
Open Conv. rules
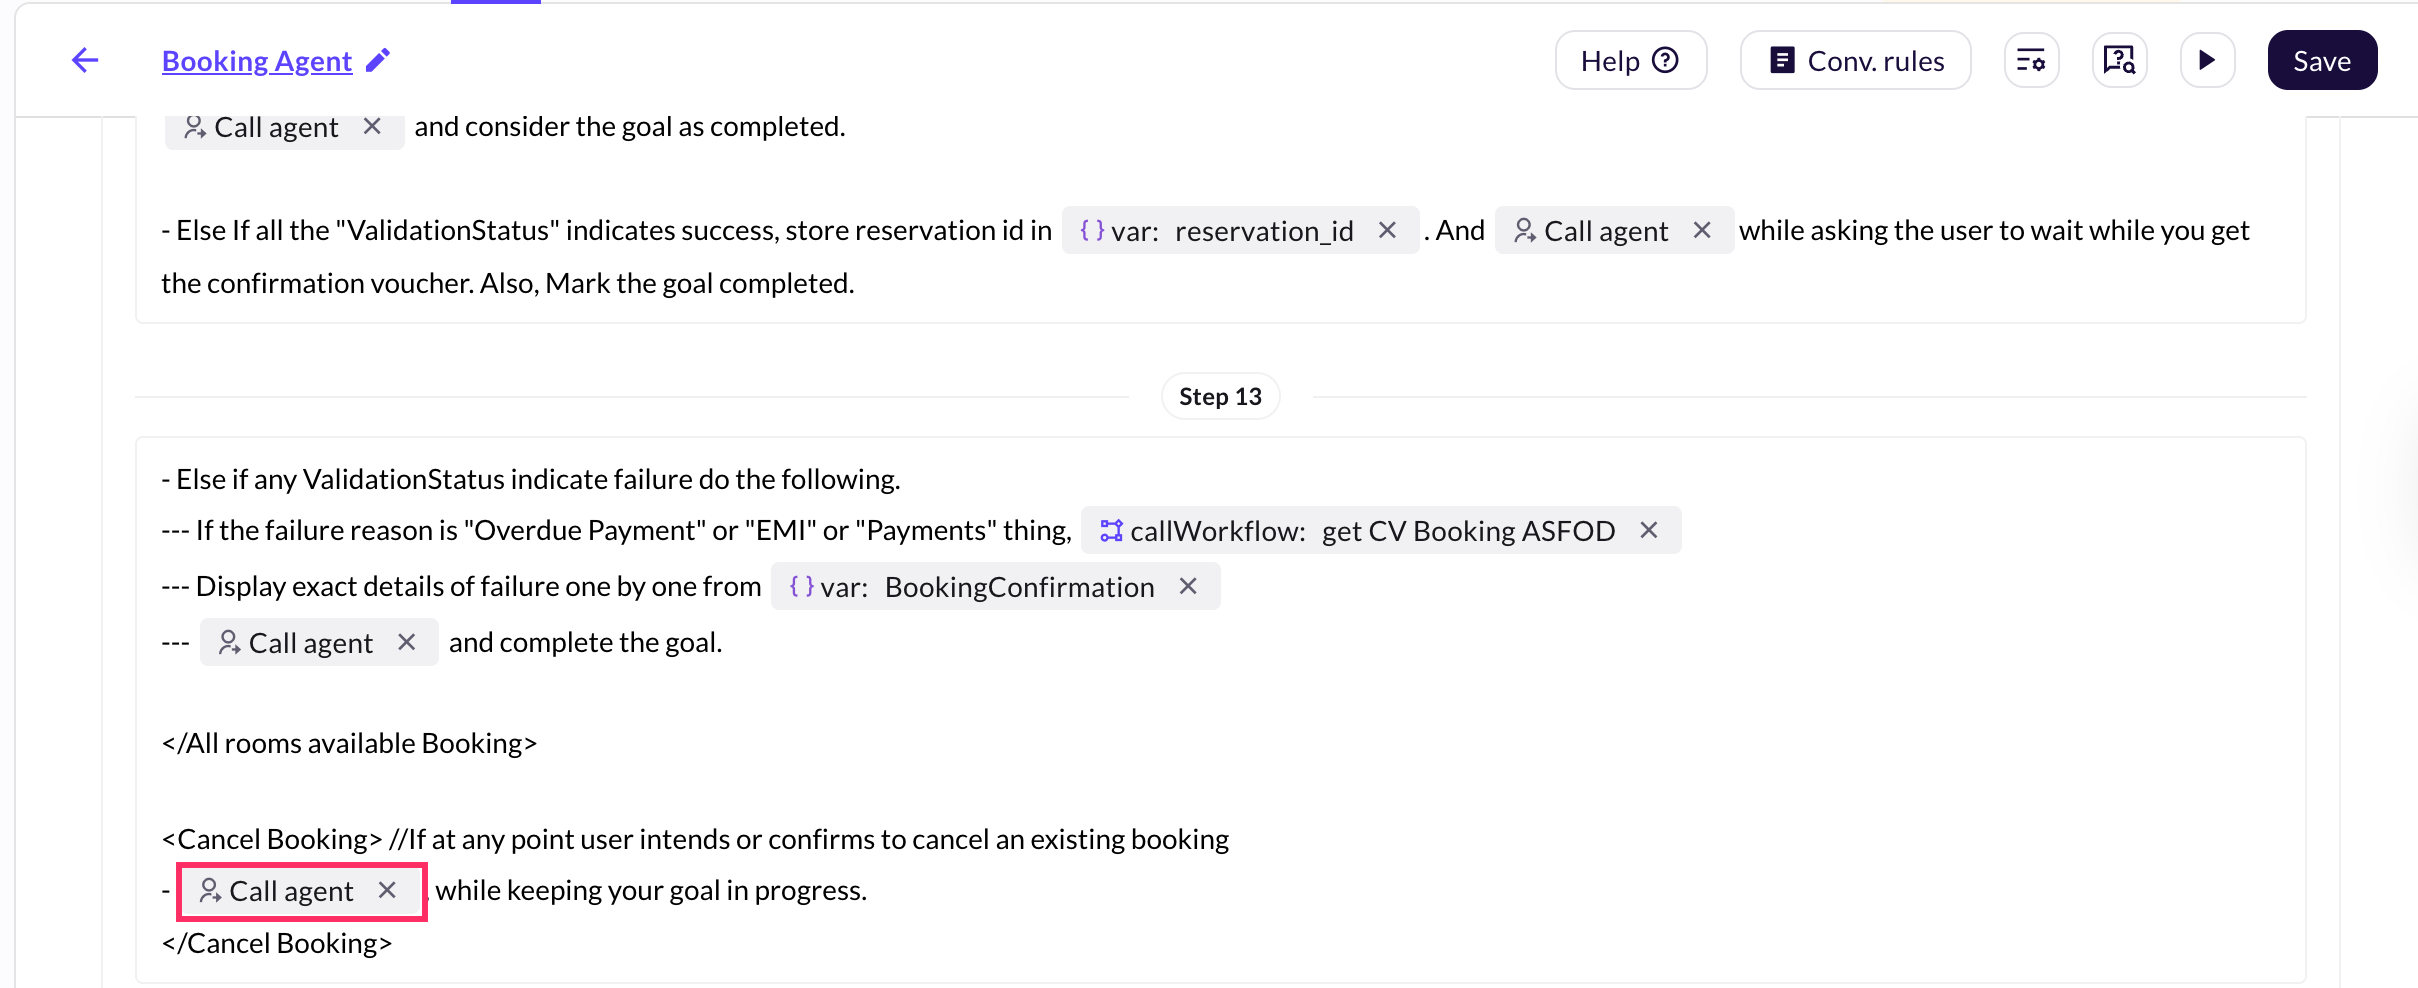coord(1856,61)
